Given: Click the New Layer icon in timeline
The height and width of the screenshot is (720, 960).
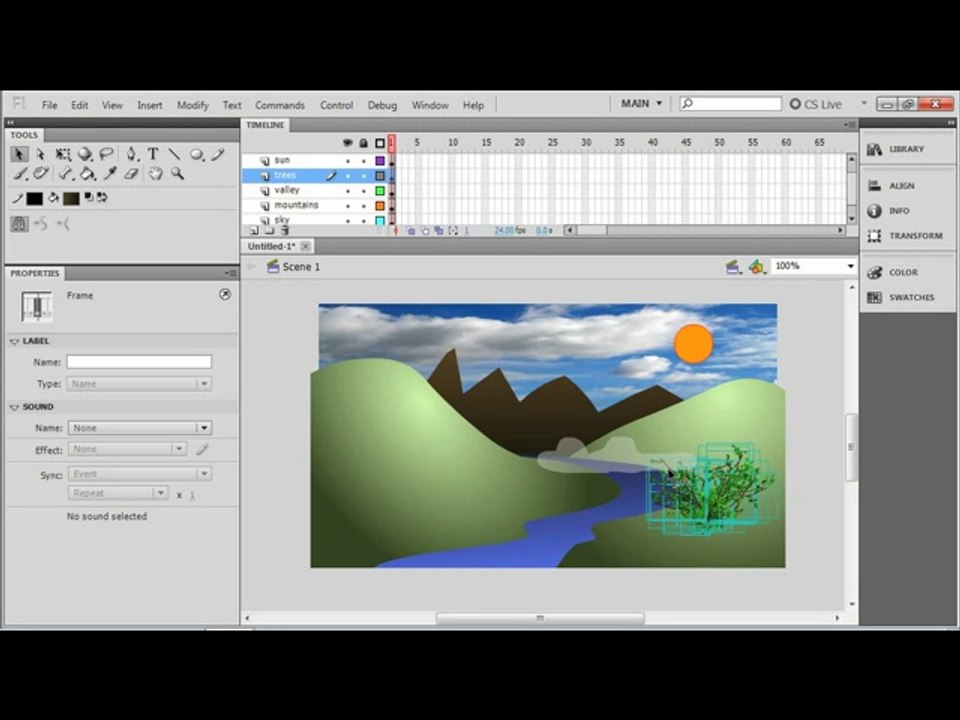Looking at the screenshot, I should coord(253,231).
